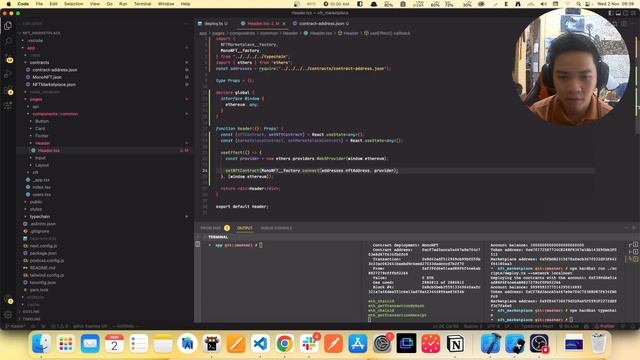Open System Preferences from the Dock
The width and height of the screenshot is (640, 360).
pyautogui.click(x=382, y=344)
